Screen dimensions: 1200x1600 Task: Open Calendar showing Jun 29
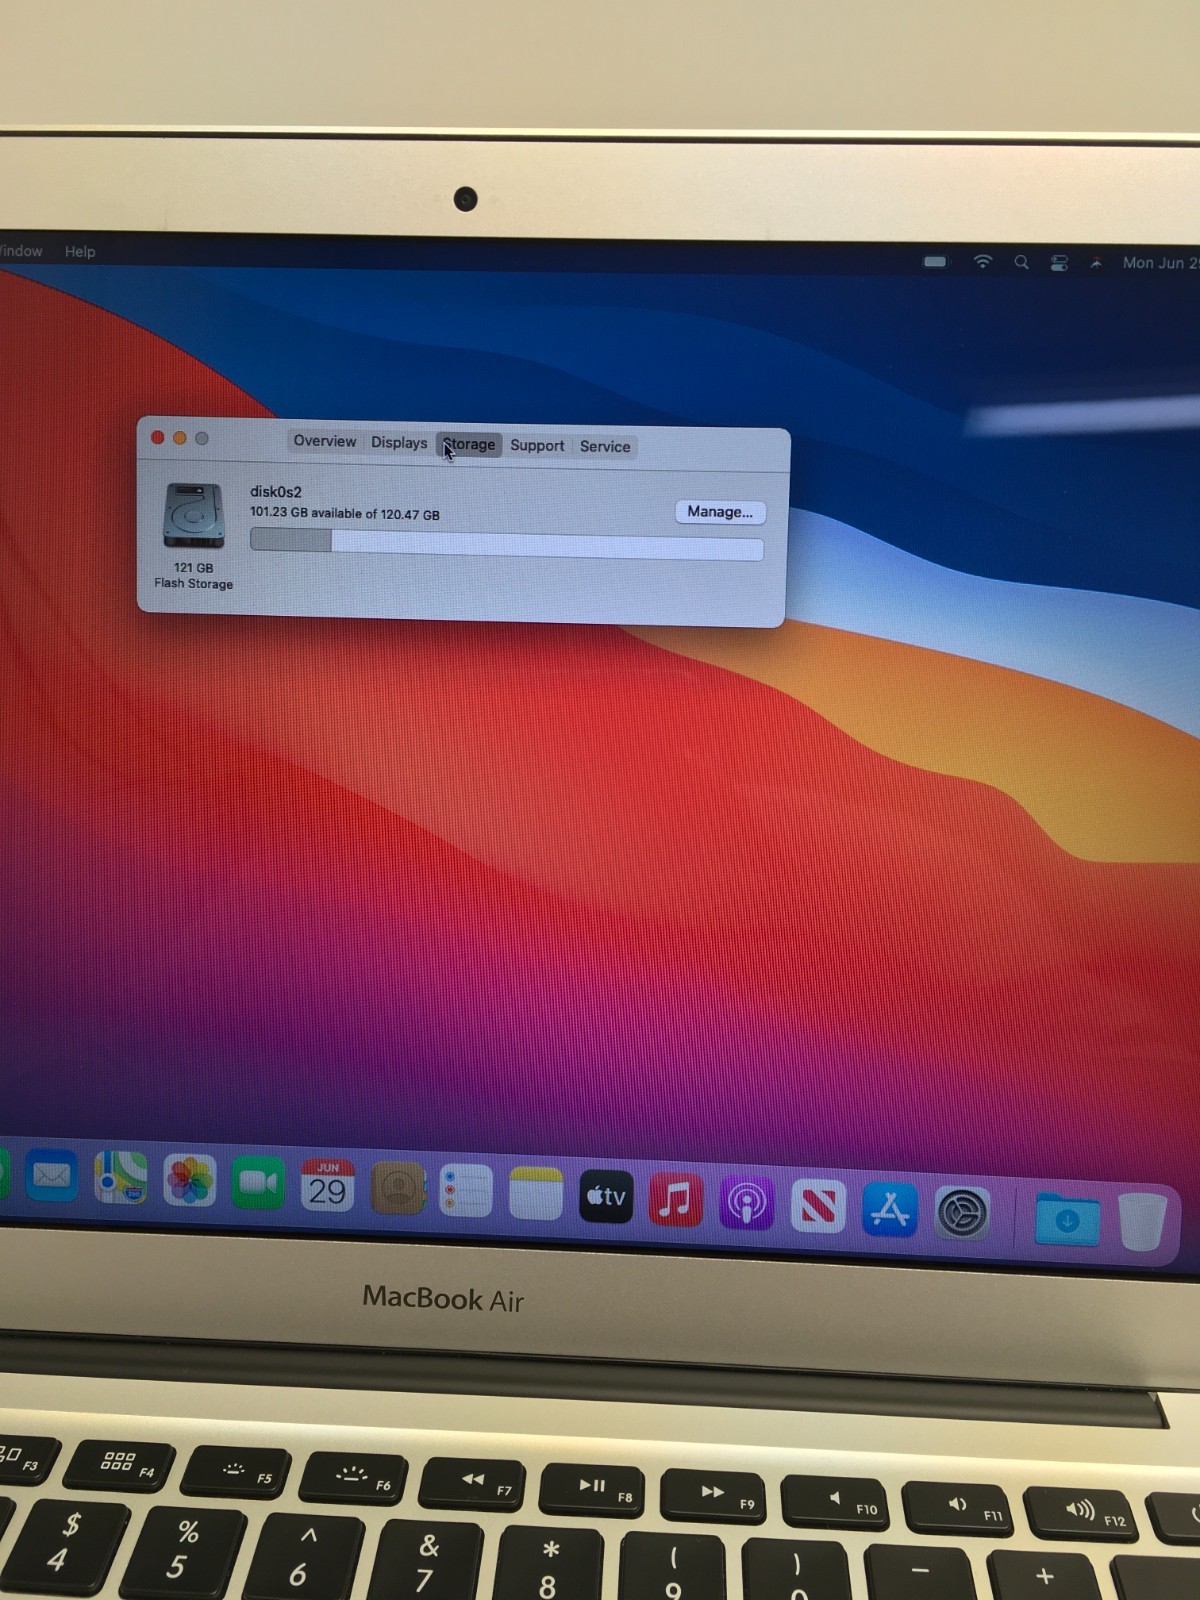327,1186
